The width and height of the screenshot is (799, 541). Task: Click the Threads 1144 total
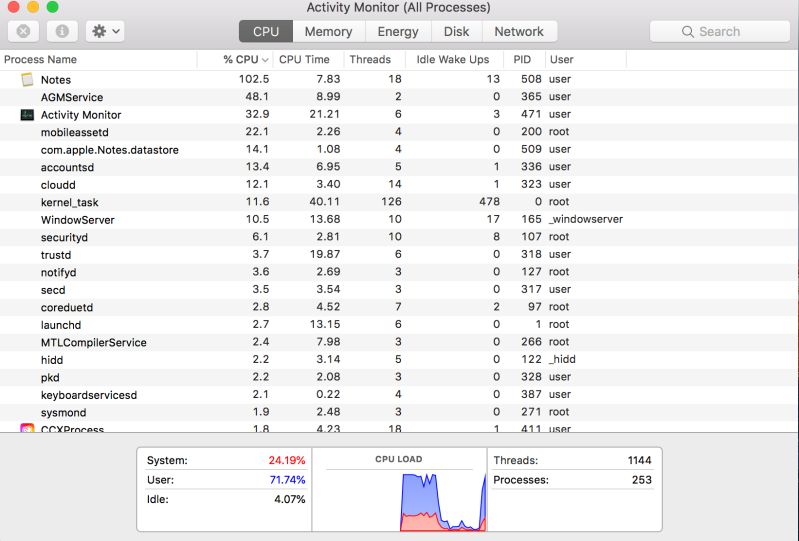640,460
